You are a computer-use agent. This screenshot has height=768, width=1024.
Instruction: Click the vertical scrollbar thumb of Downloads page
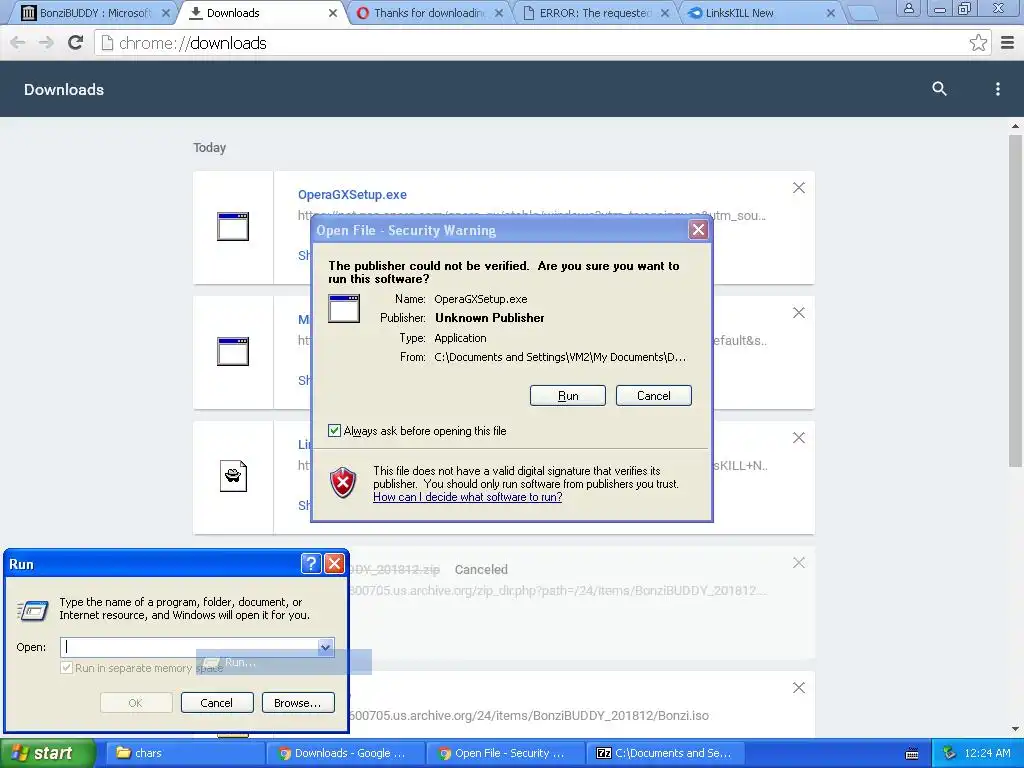pos(1015,301)
